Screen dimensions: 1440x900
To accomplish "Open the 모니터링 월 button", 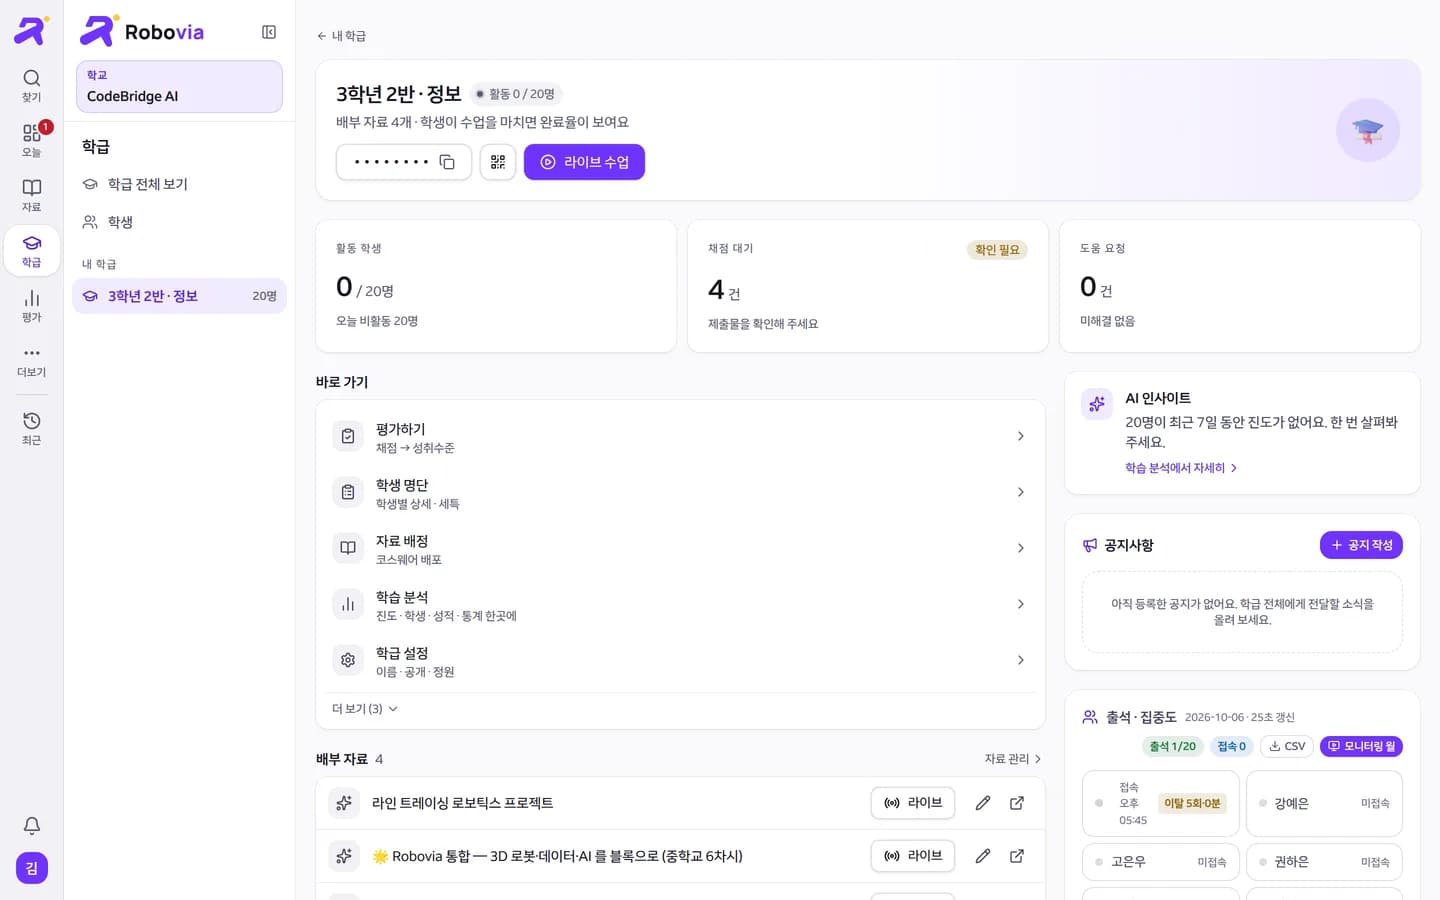I will click(1361, 746).
